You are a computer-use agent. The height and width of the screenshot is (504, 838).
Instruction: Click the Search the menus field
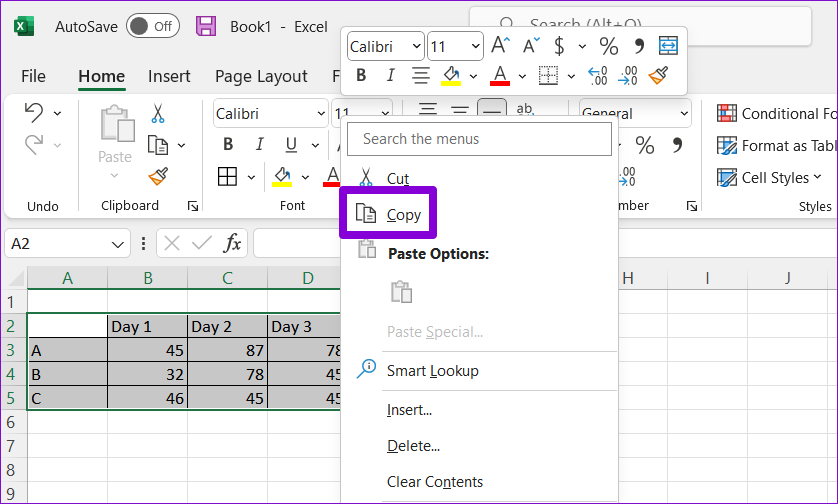478,139
